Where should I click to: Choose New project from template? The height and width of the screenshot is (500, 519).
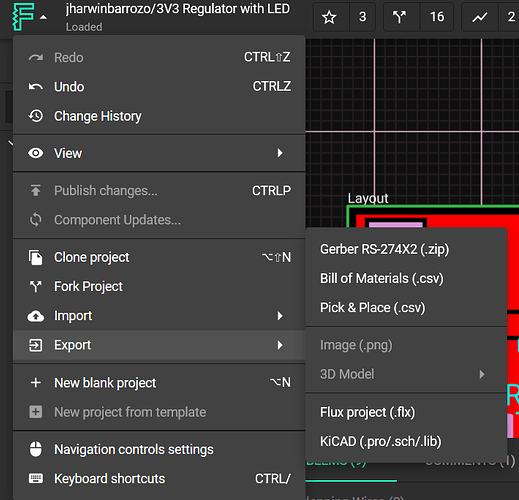click(159, 412)
